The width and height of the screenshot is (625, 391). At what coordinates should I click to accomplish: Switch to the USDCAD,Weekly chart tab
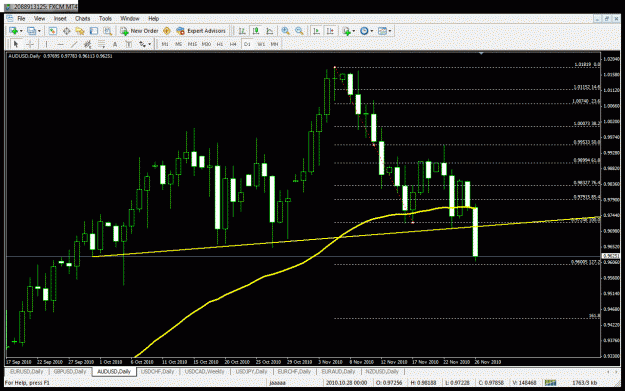coord(204,371)
